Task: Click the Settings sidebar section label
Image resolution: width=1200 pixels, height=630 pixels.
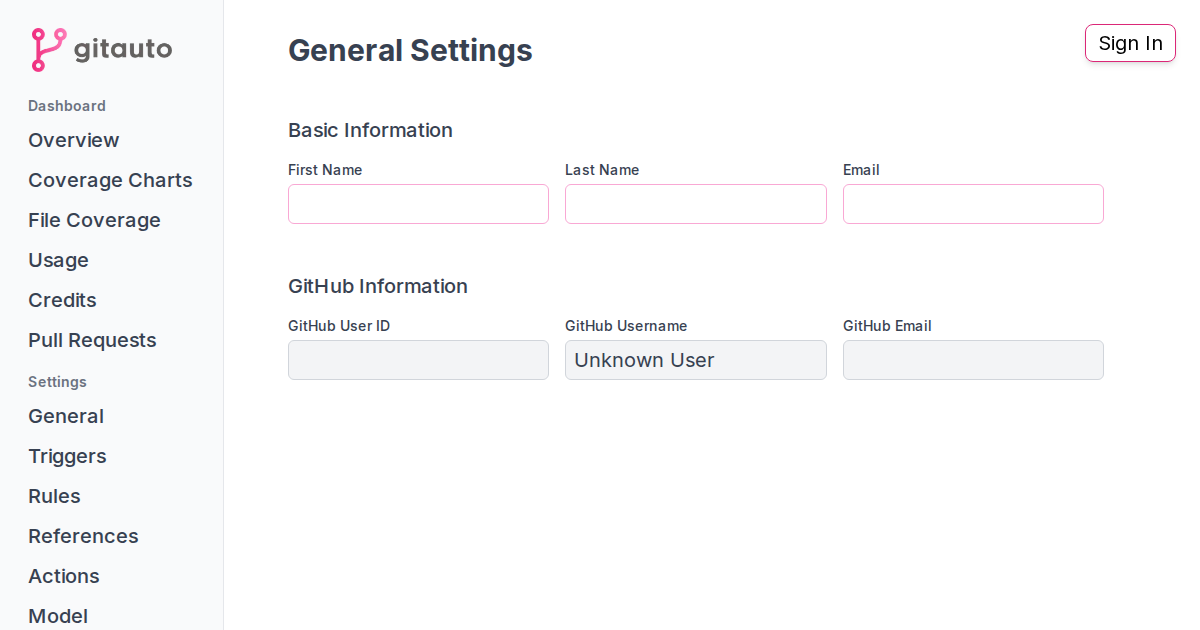Action: pyautogui.click(x=57, y=382)
